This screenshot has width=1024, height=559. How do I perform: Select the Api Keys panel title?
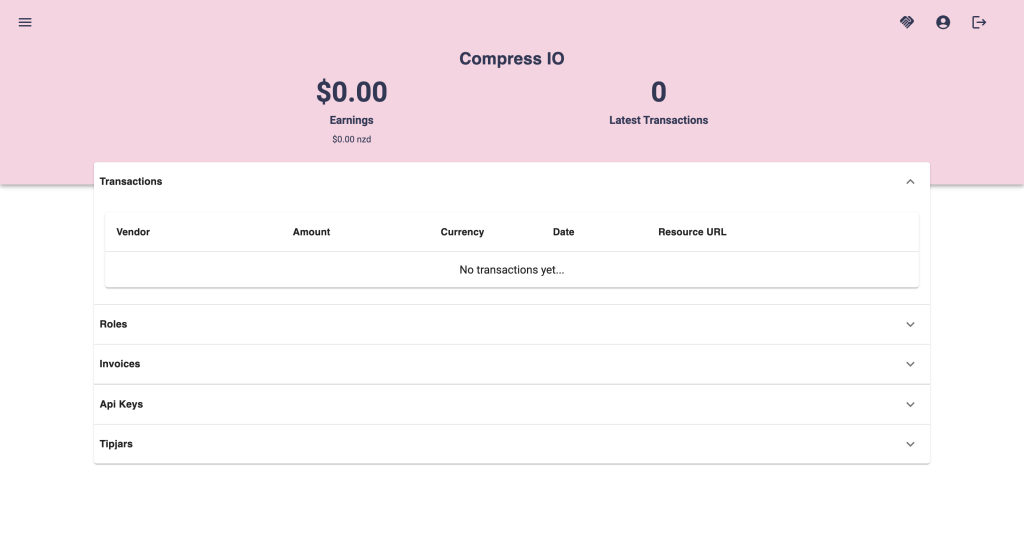point(121,405)
